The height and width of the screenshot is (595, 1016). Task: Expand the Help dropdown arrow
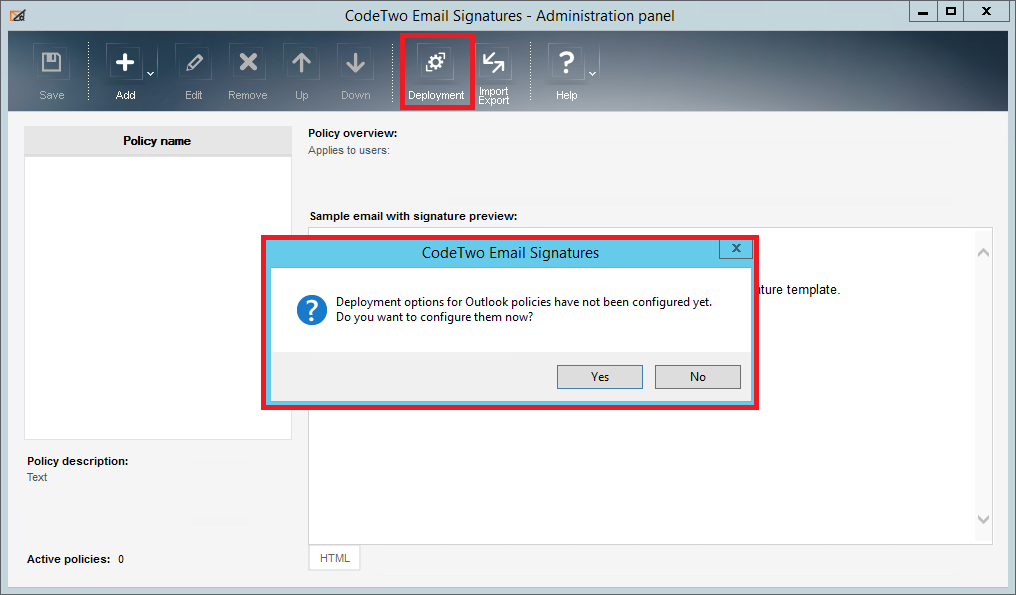592,74
